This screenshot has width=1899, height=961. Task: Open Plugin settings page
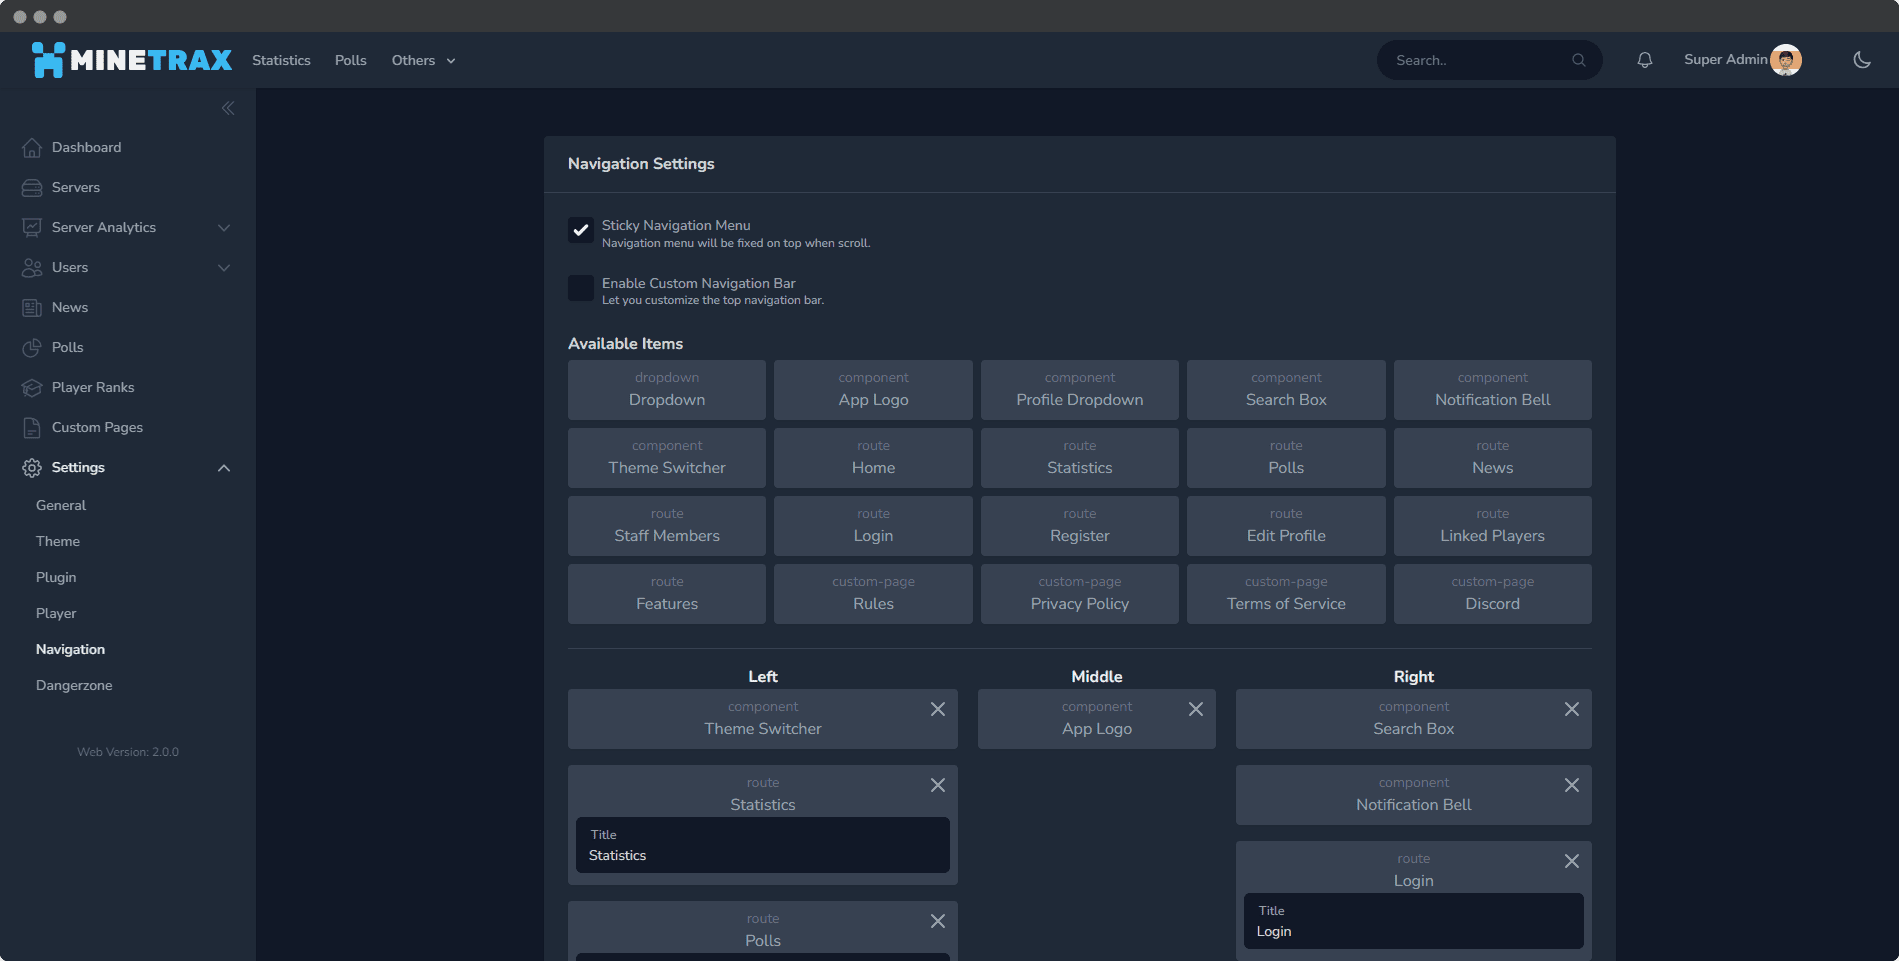56,577
